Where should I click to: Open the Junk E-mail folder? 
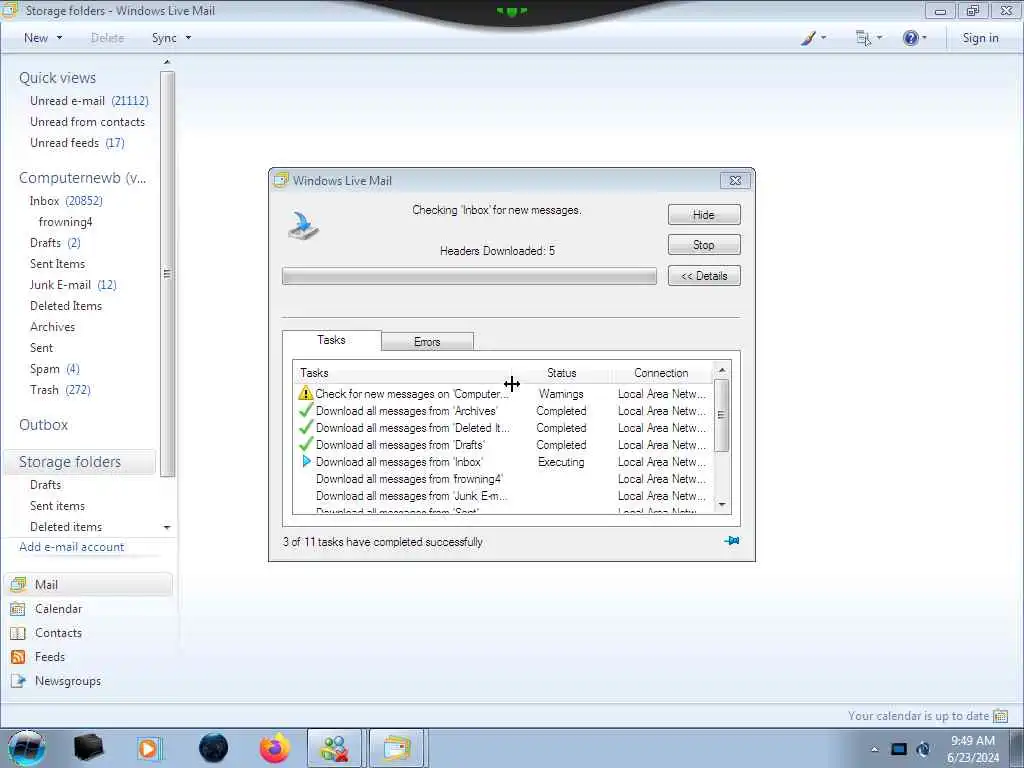pyautogui.click(x=73, y=285)
